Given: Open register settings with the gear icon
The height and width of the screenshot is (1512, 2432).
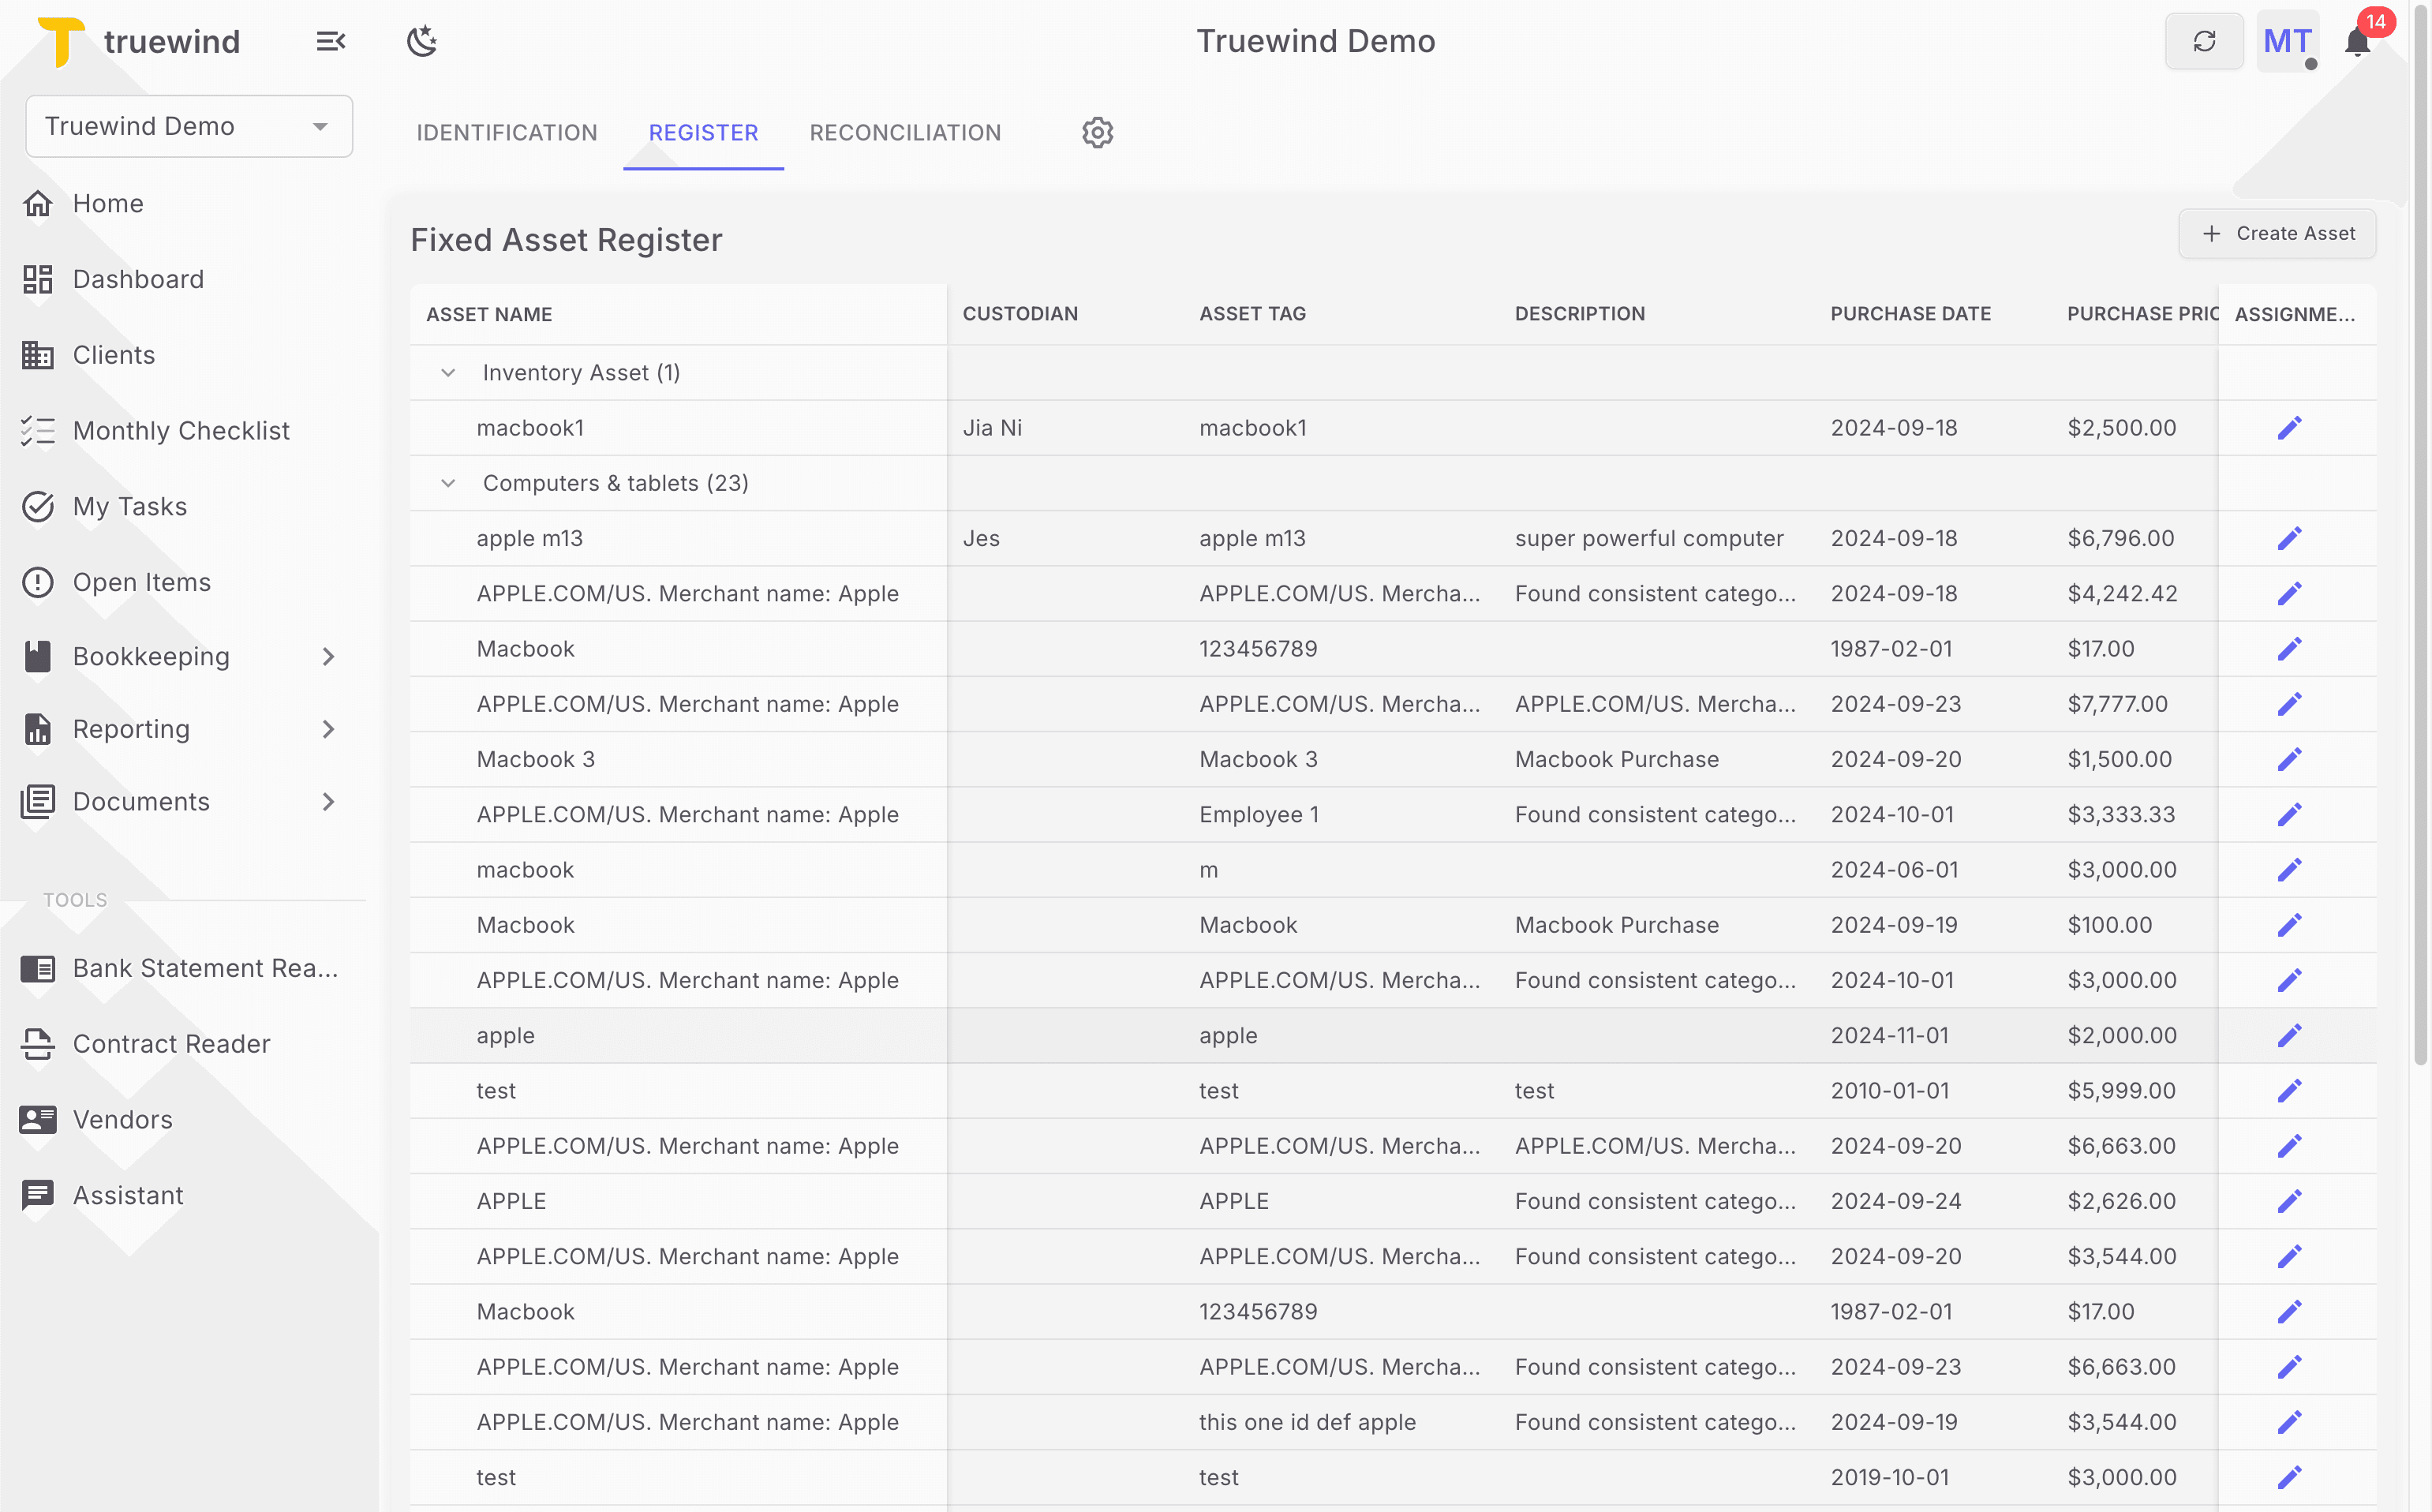Looking at the screenshot, I should coord(1097,132).
